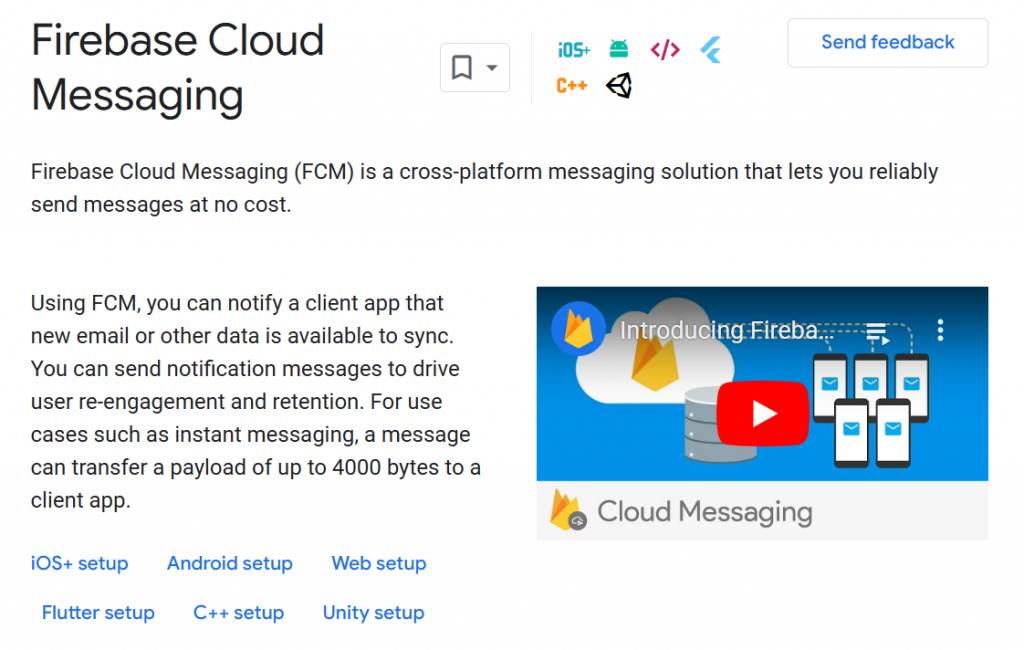Open the Web setup guide
1024x650 pixels.
[378, 563]
